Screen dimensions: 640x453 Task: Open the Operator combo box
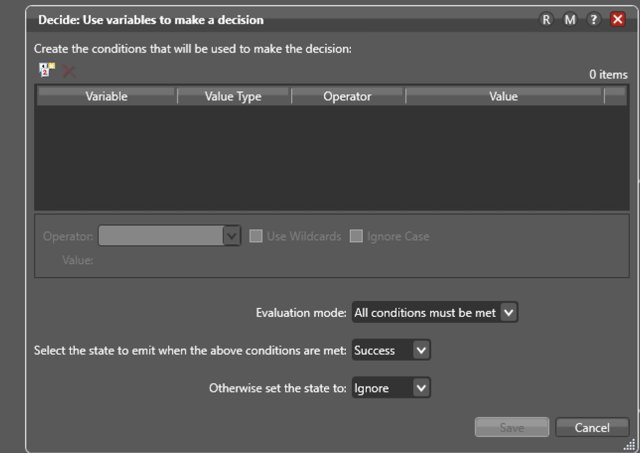click(169, 236)
